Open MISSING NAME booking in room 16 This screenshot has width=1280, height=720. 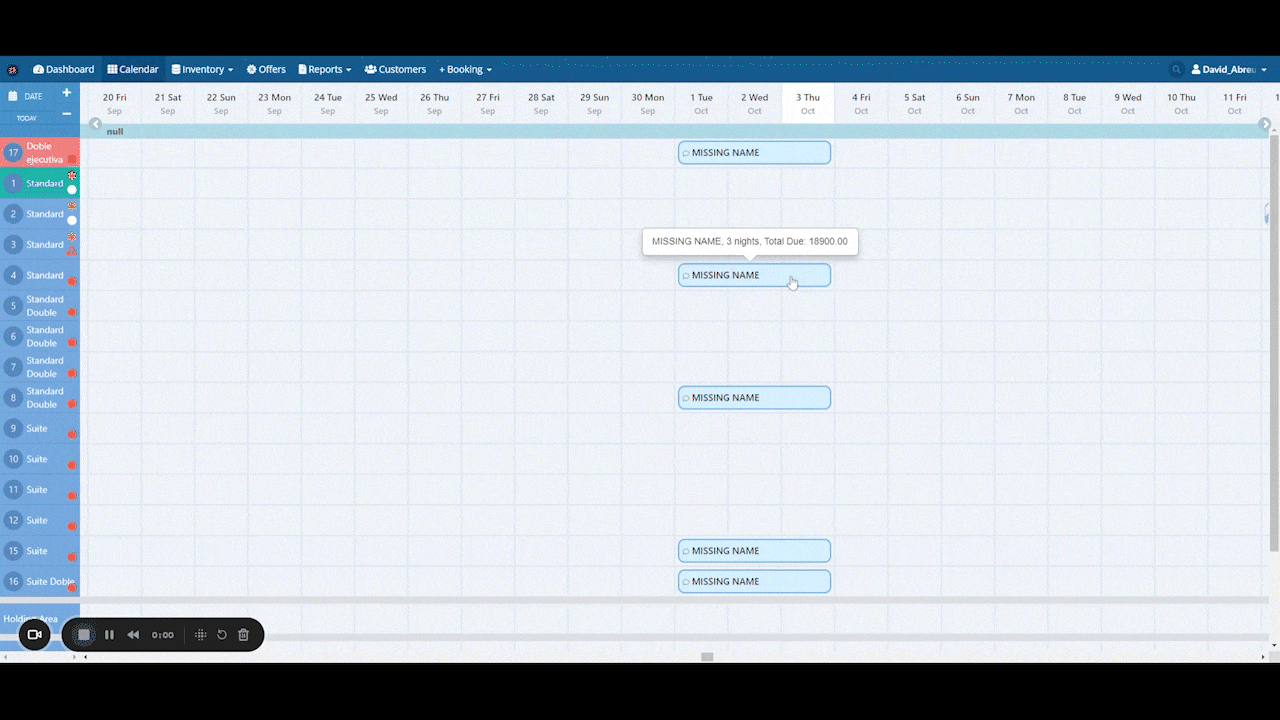pyautogui.click(x=754, y=581)
